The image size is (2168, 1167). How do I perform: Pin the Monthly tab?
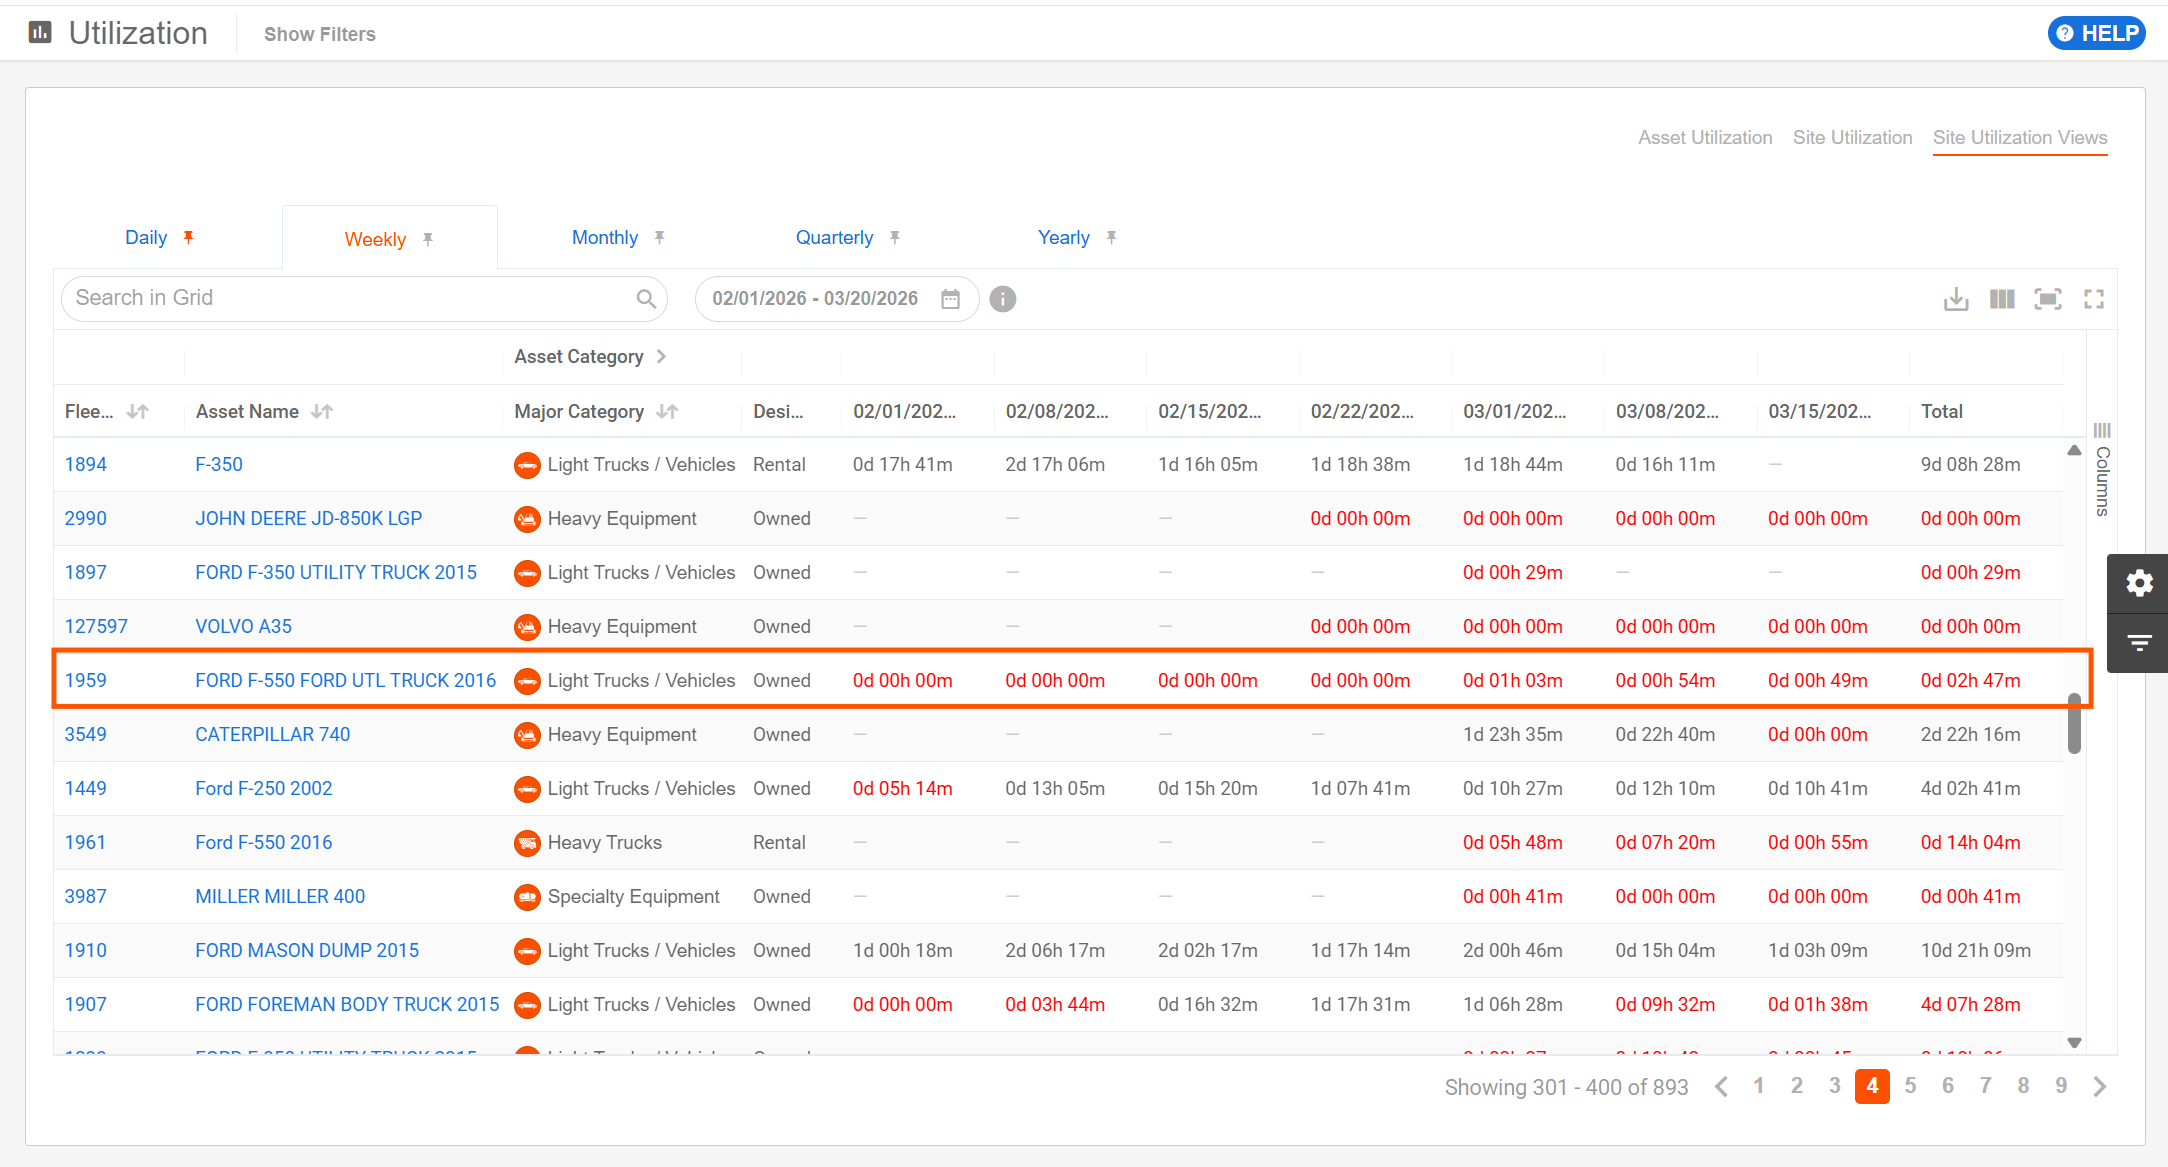click(659, 237)
